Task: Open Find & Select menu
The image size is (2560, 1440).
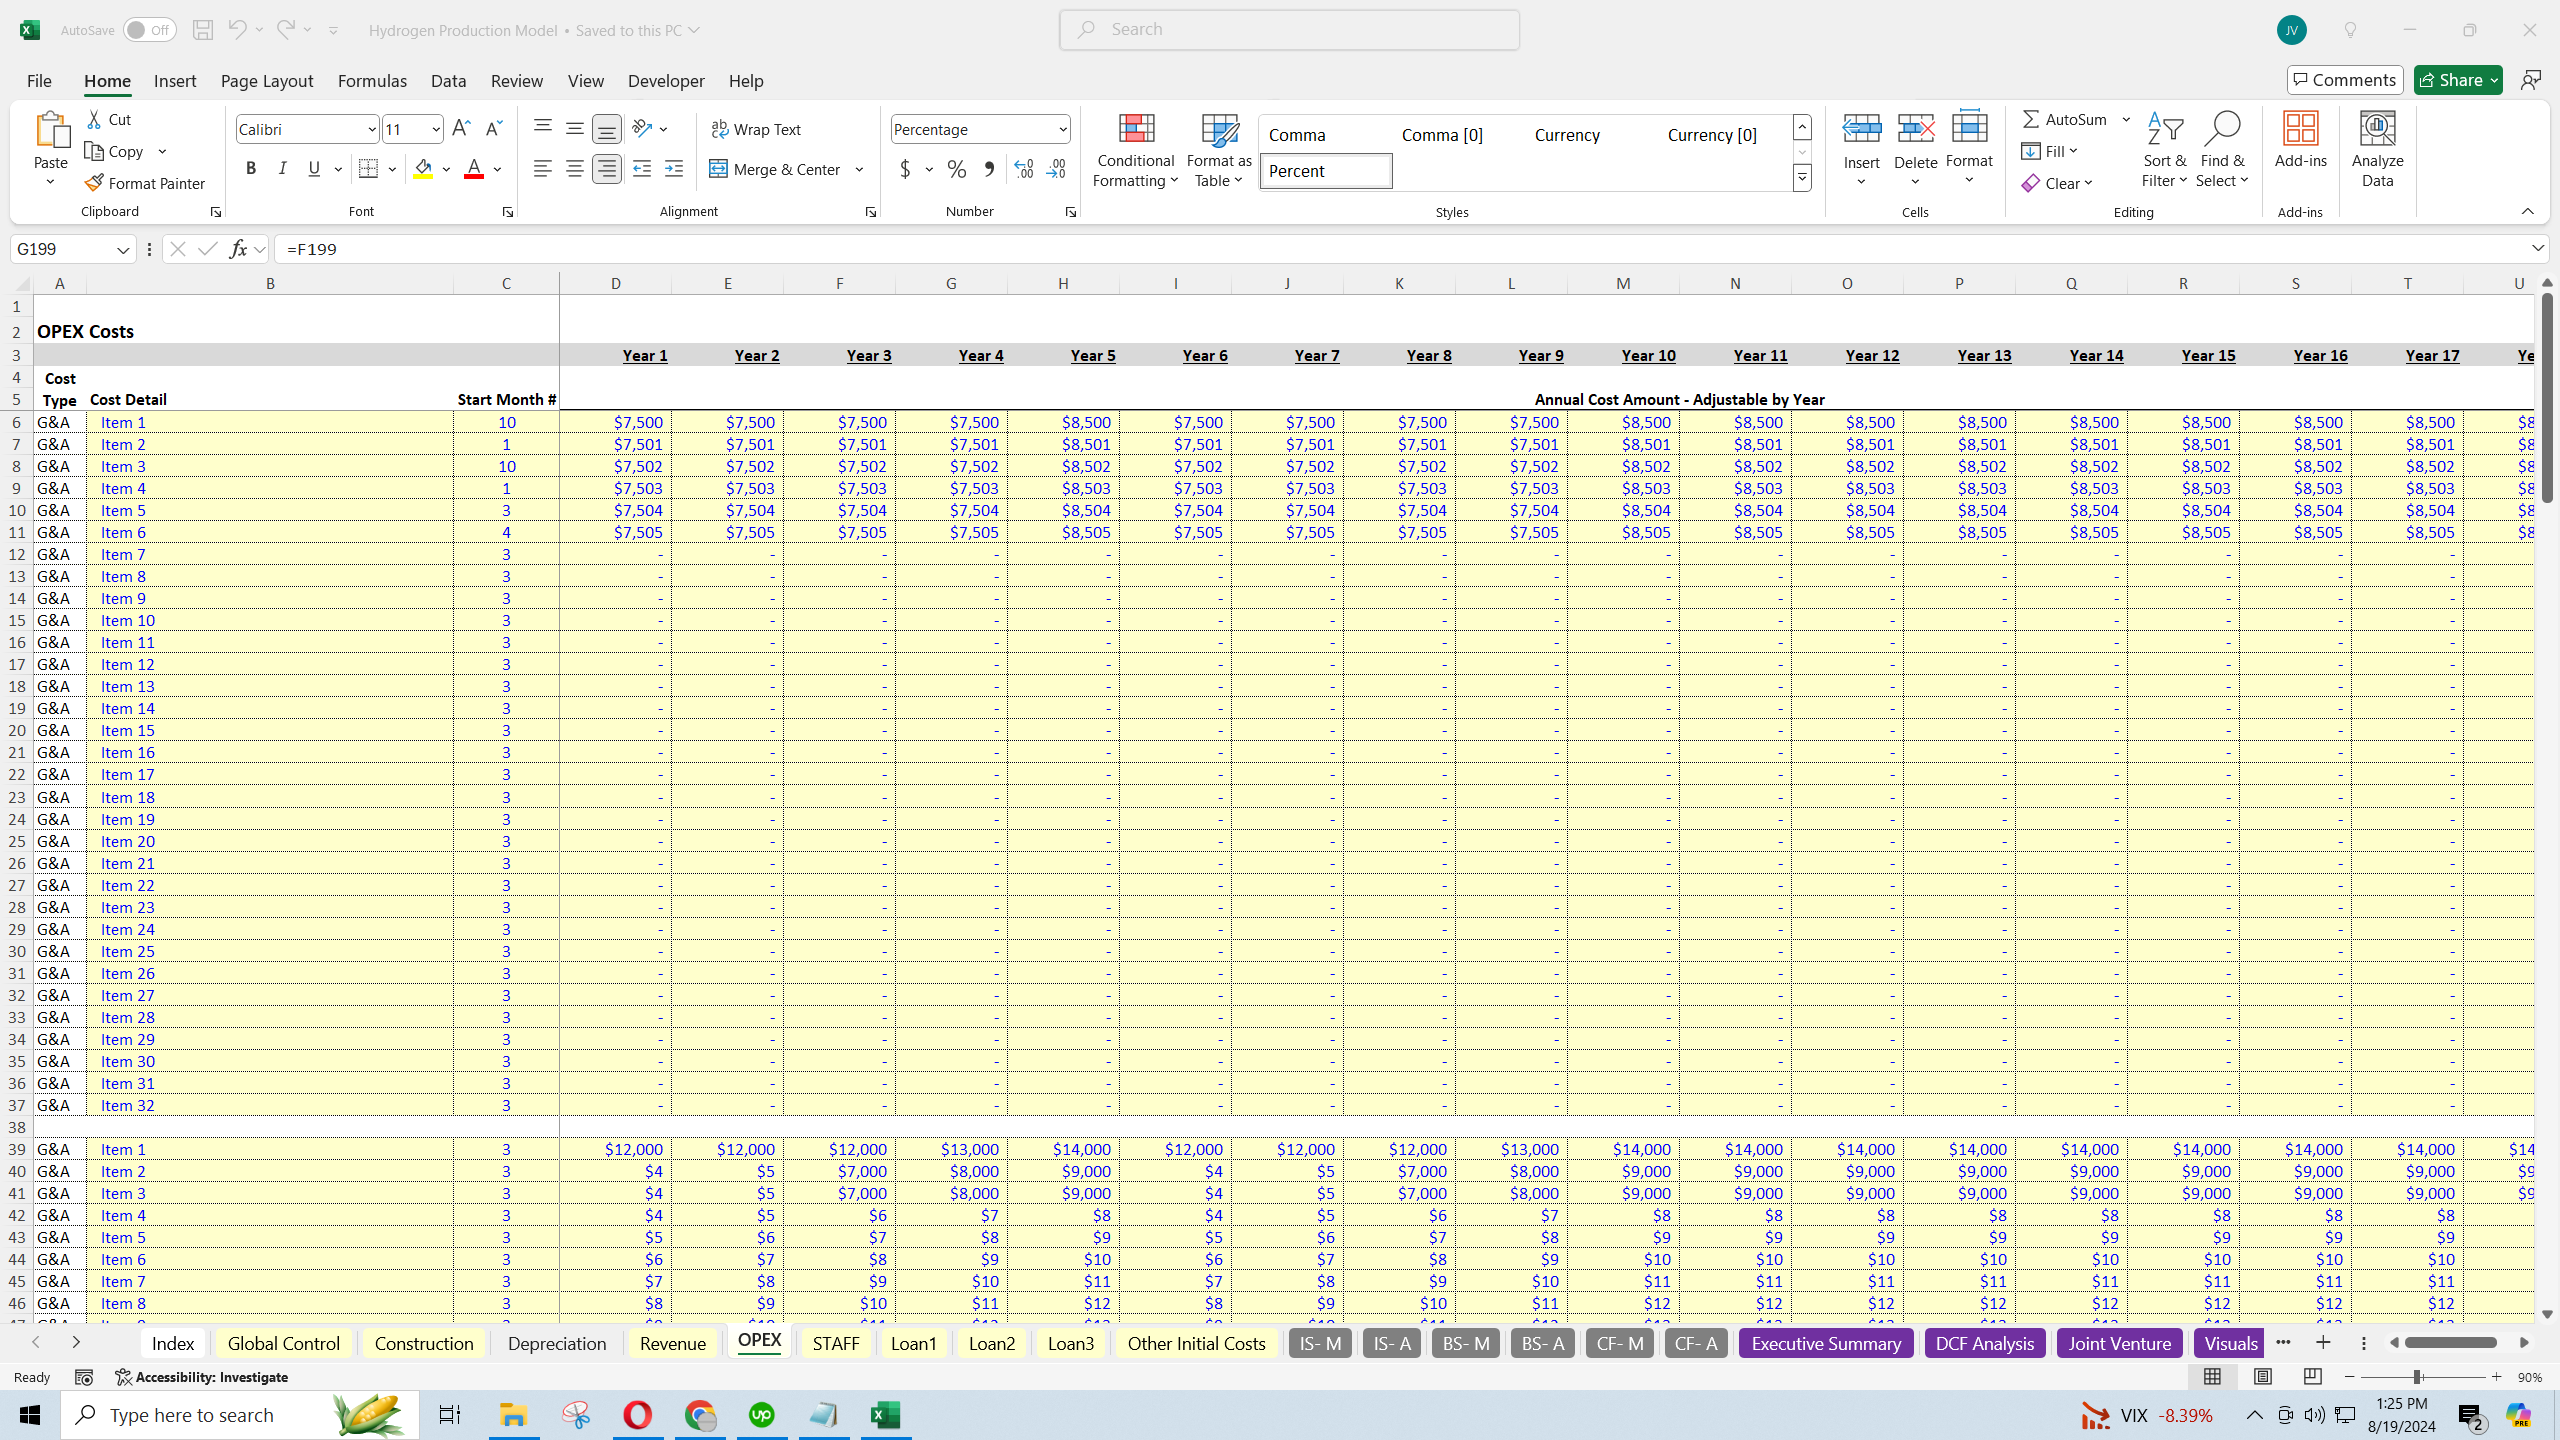Action: [x=2222, y=150]
